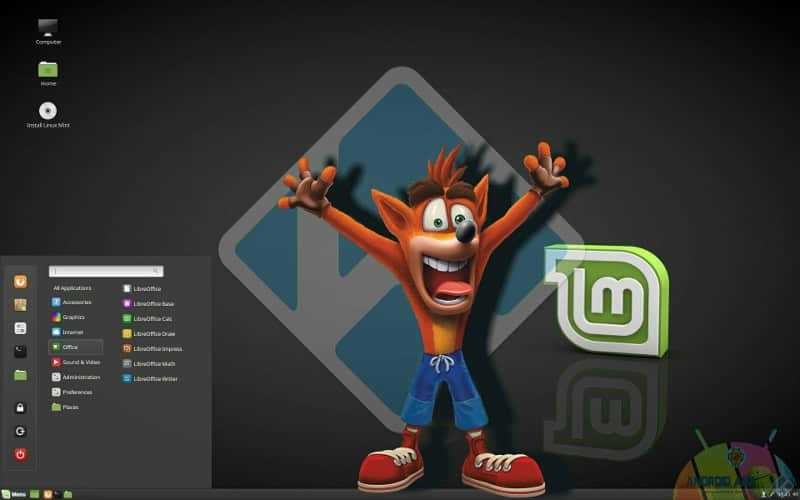Viewport: 800px width, 500px height.
Task: Select the Sound & Video category
Action: click(x=76, y=362)
